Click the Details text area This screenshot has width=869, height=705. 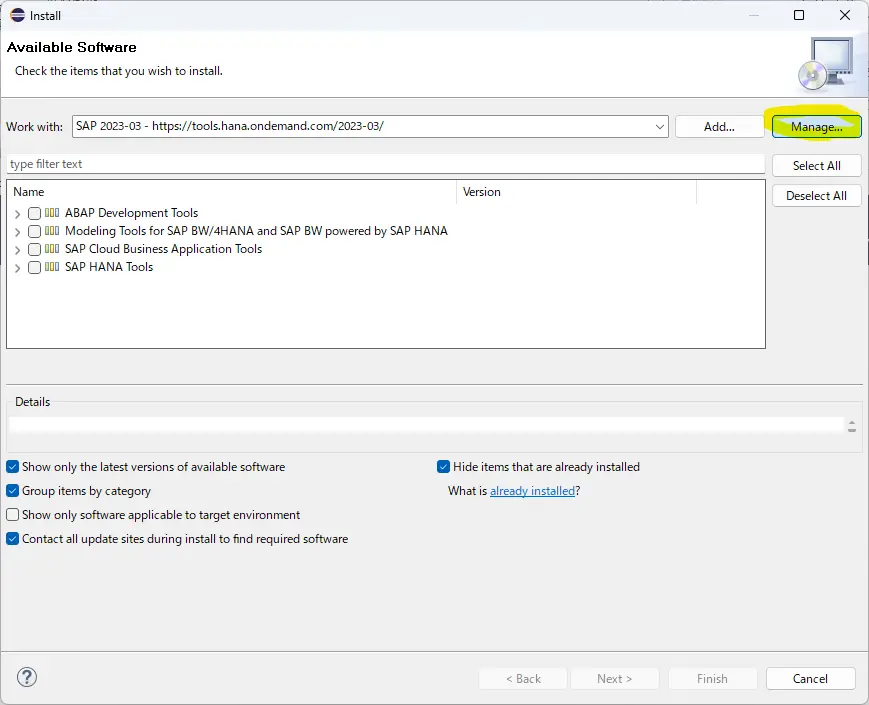tap(427, 425)
